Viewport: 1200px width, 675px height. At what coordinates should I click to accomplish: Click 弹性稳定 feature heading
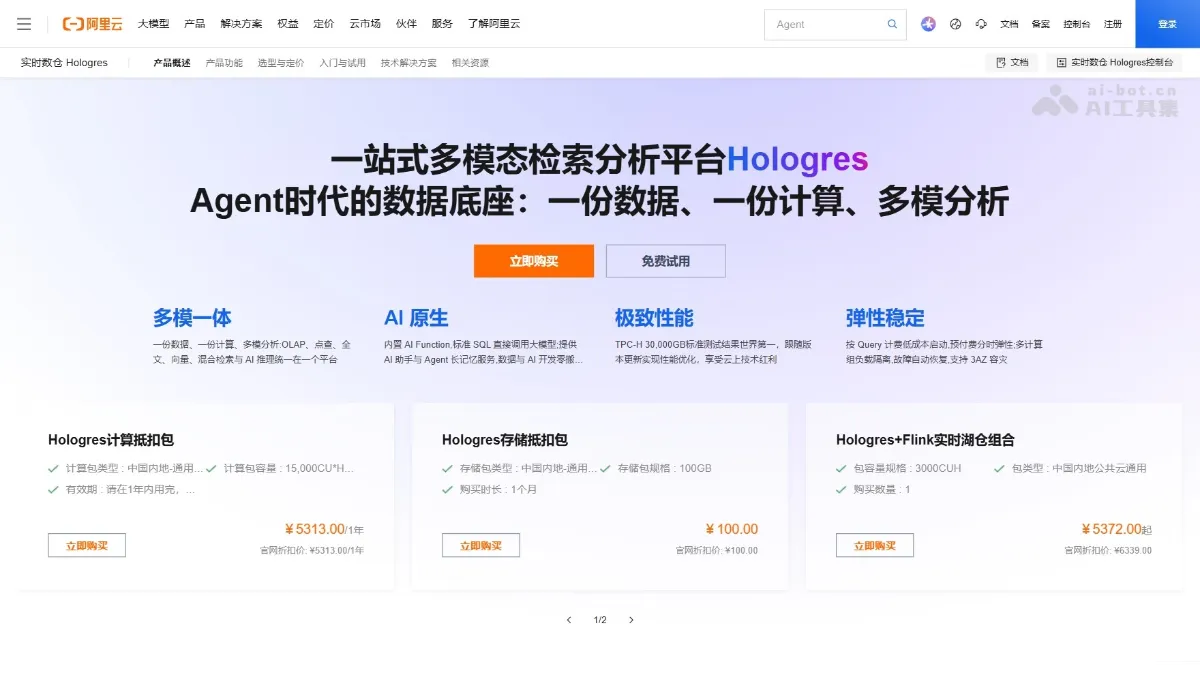[x=885, y=318]
